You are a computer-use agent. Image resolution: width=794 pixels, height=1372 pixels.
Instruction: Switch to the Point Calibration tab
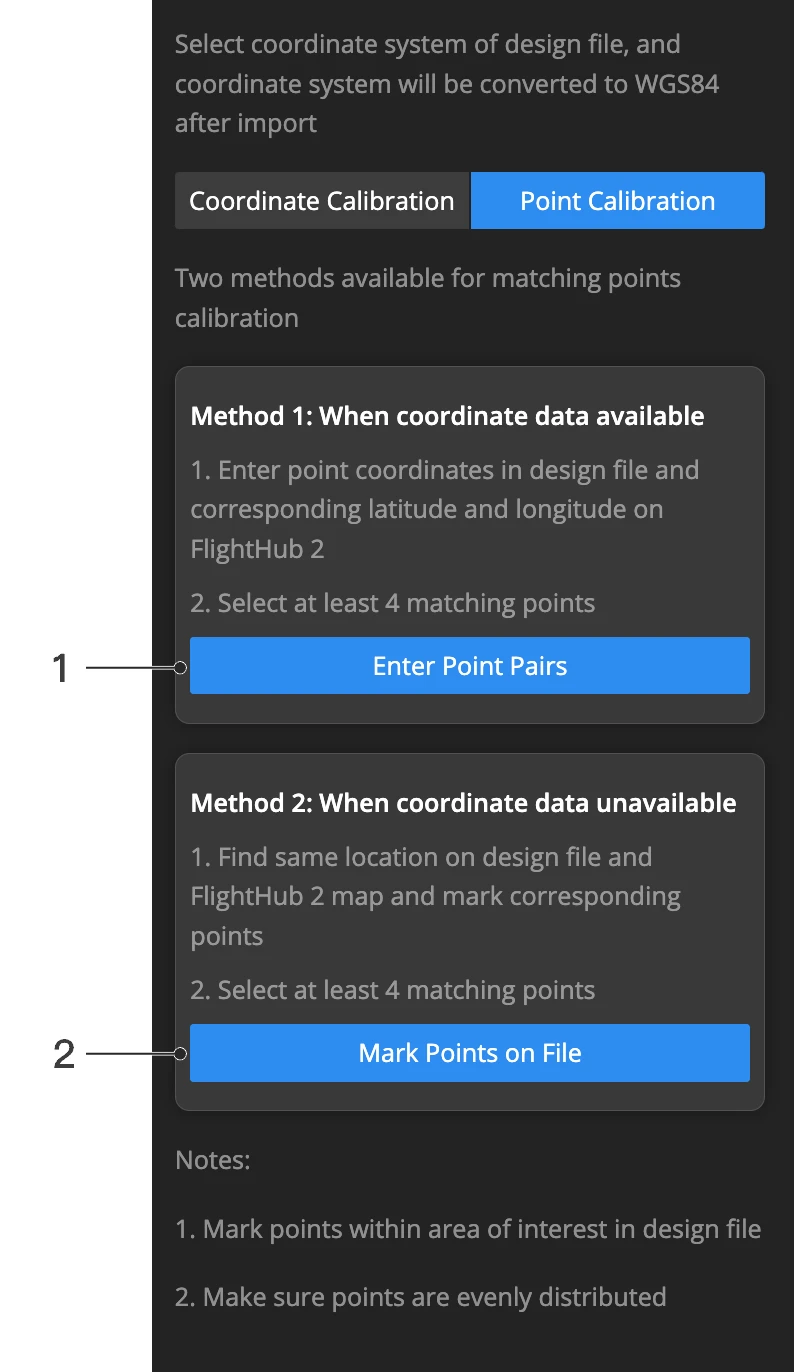[x=617, y=200]
